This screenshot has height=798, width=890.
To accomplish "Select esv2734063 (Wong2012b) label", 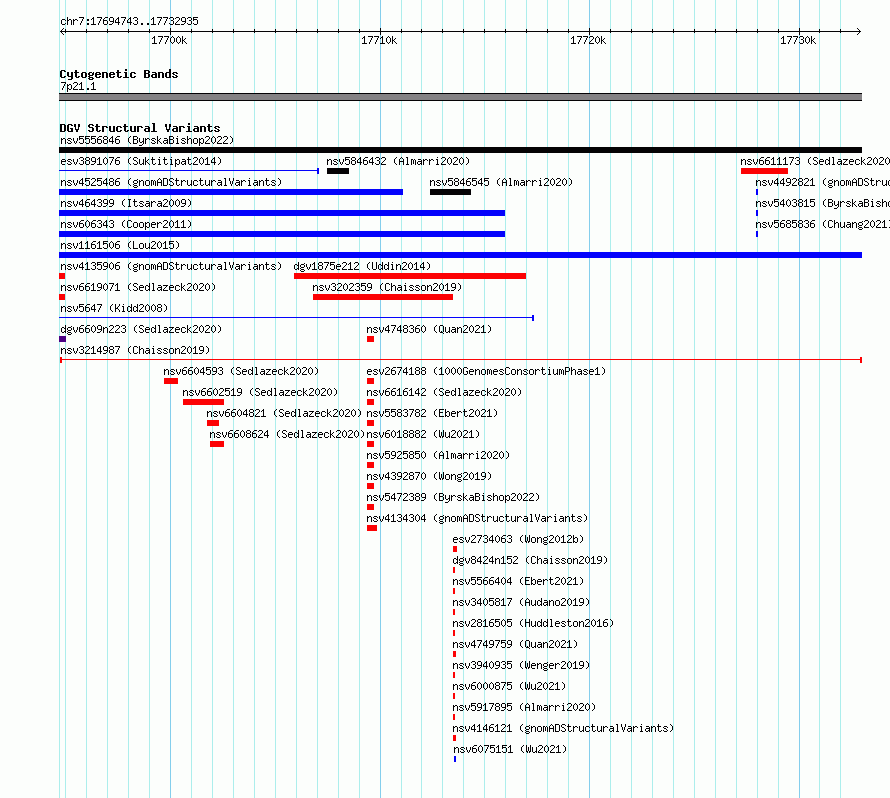I will click(x=518, y=539).
